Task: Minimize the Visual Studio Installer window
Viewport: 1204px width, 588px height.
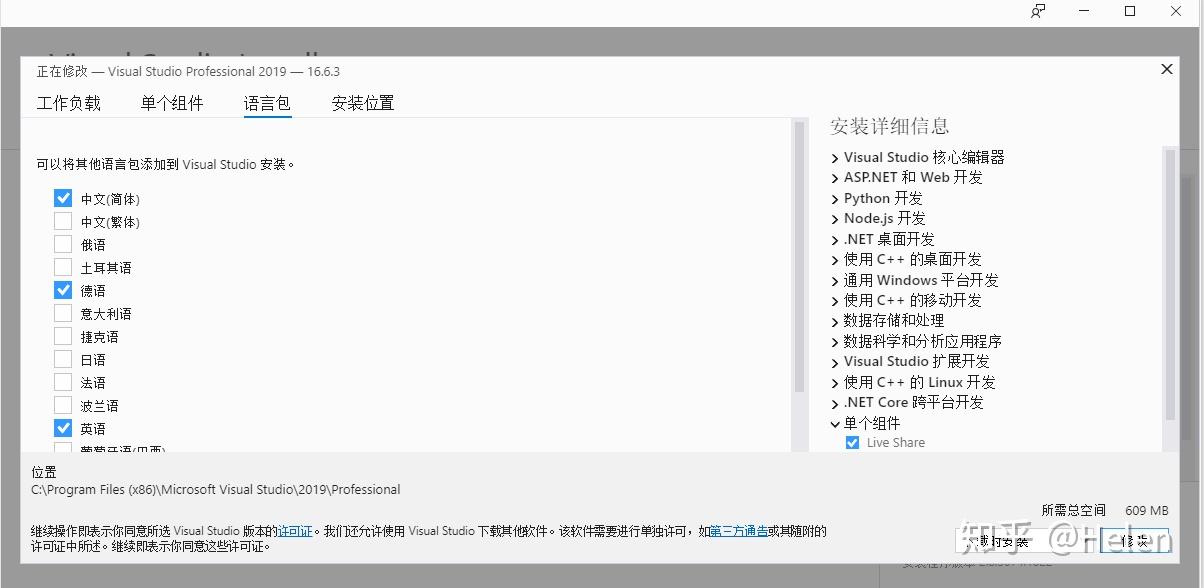Action: click(1085, 11)
